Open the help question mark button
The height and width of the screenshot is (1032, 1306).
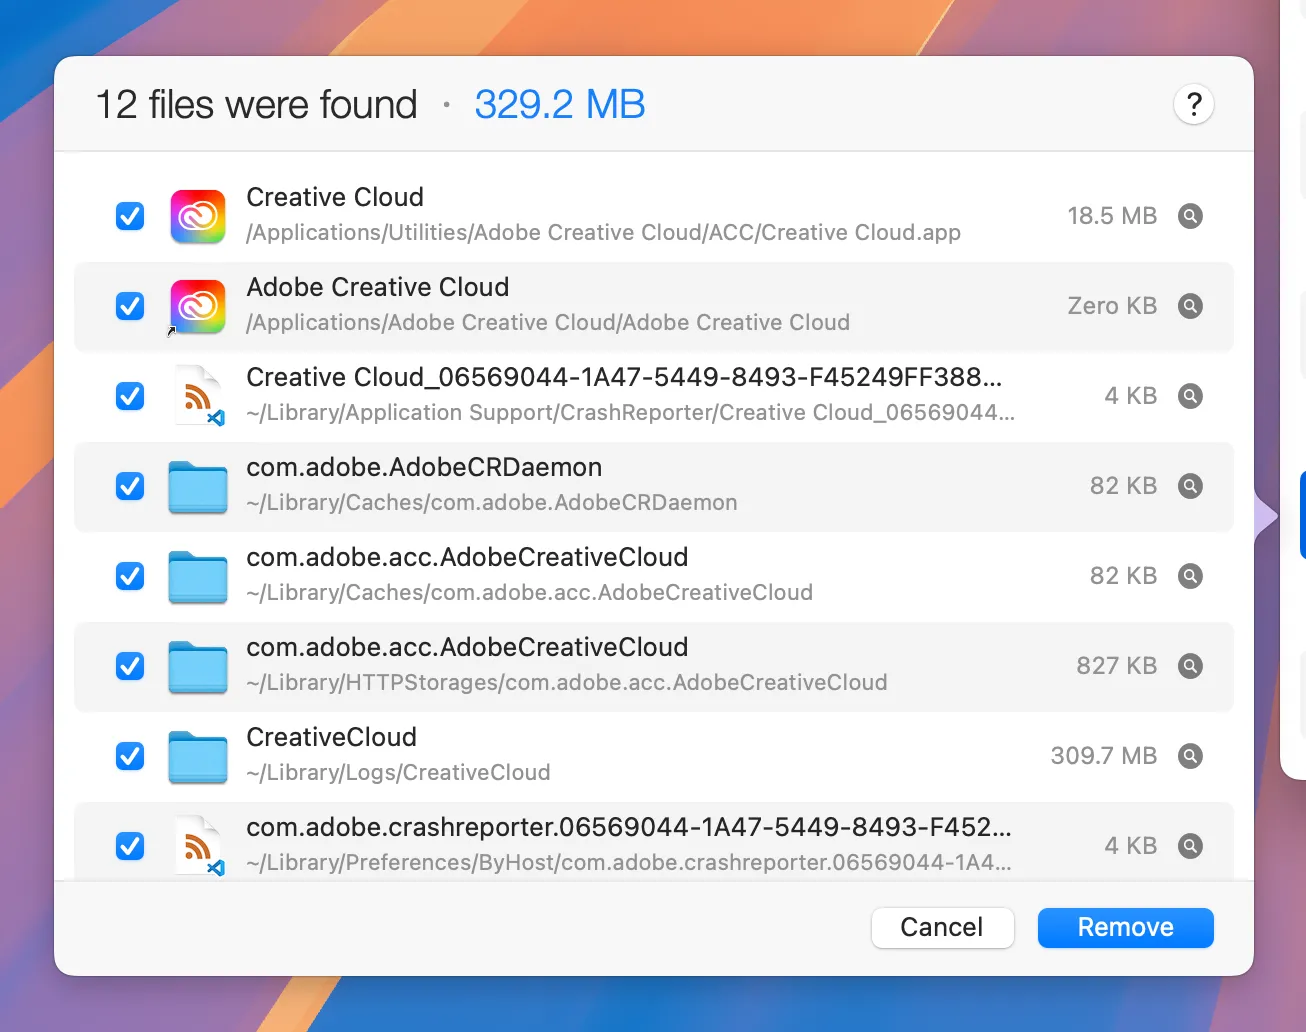pos(1193,104)
